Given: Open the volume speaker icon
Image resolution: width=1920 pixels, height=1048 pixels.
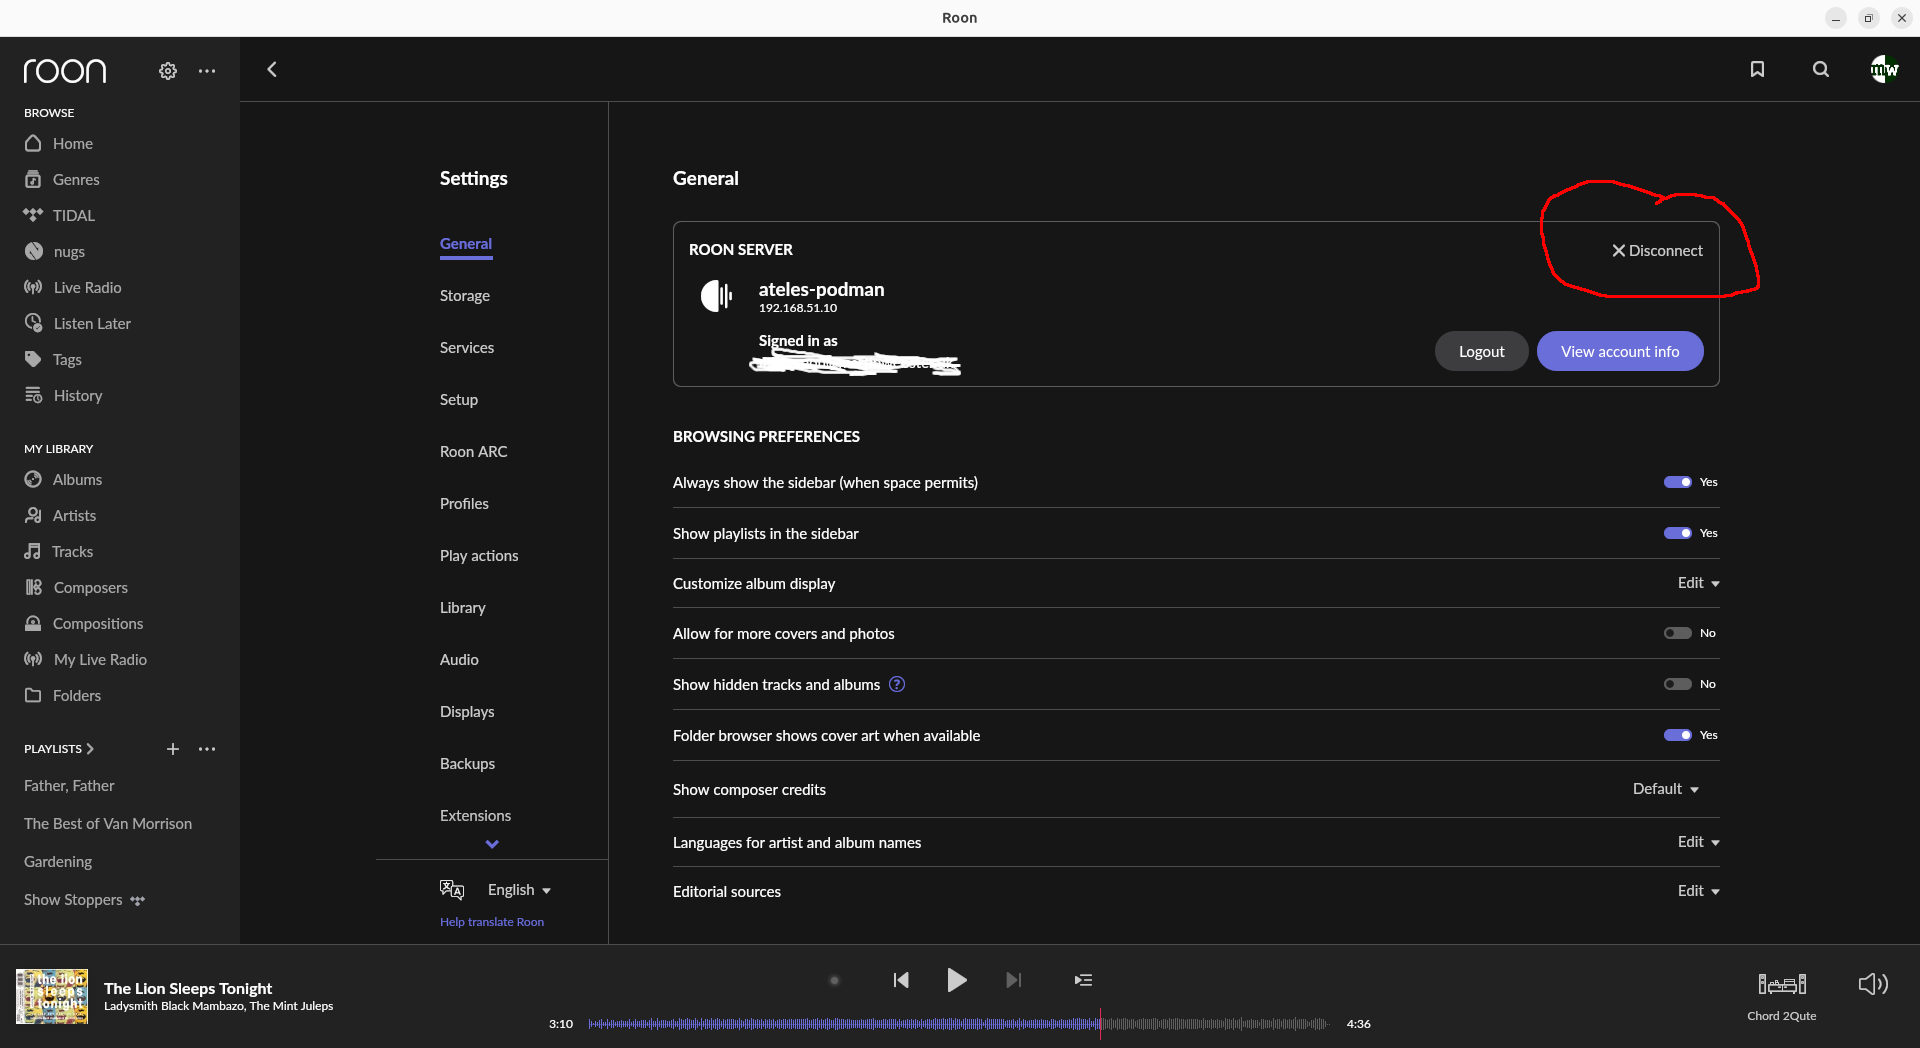Looking at the screenshot, I should click(1873, 984).
